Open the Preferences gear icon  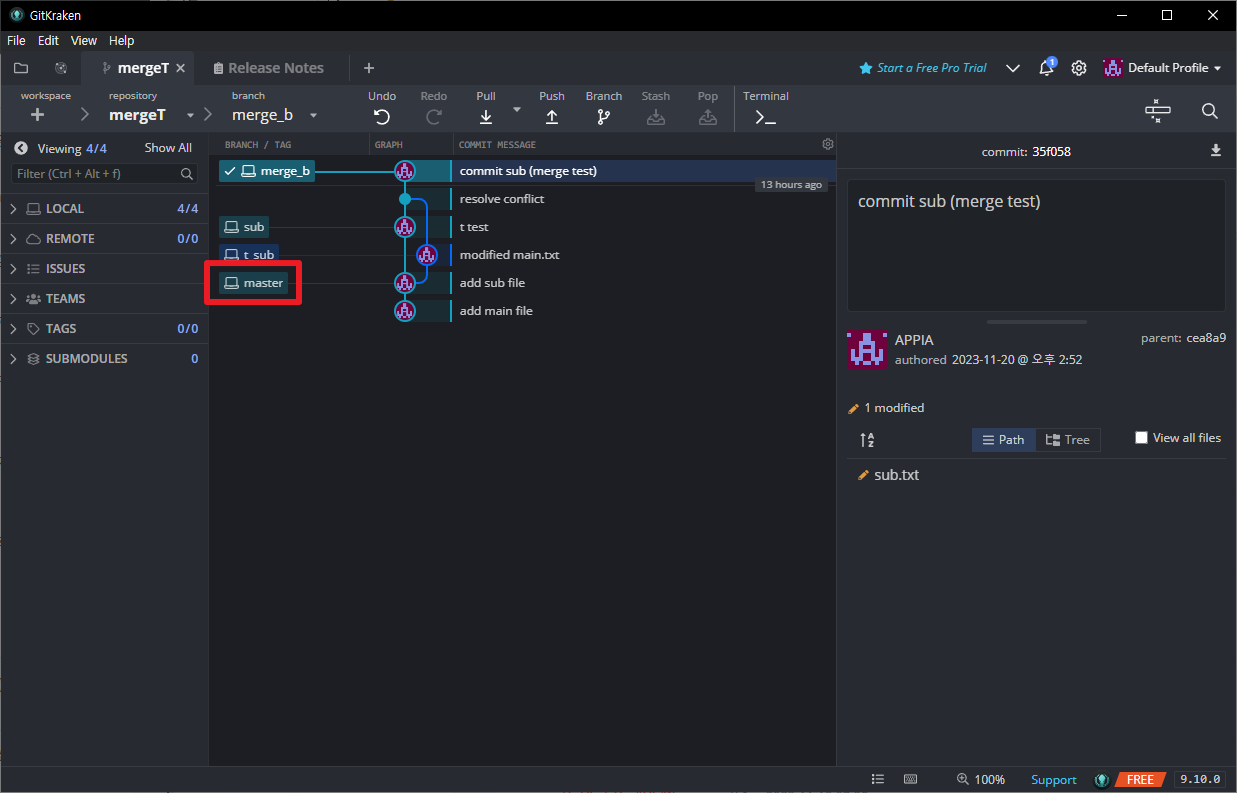[1079, 68]
